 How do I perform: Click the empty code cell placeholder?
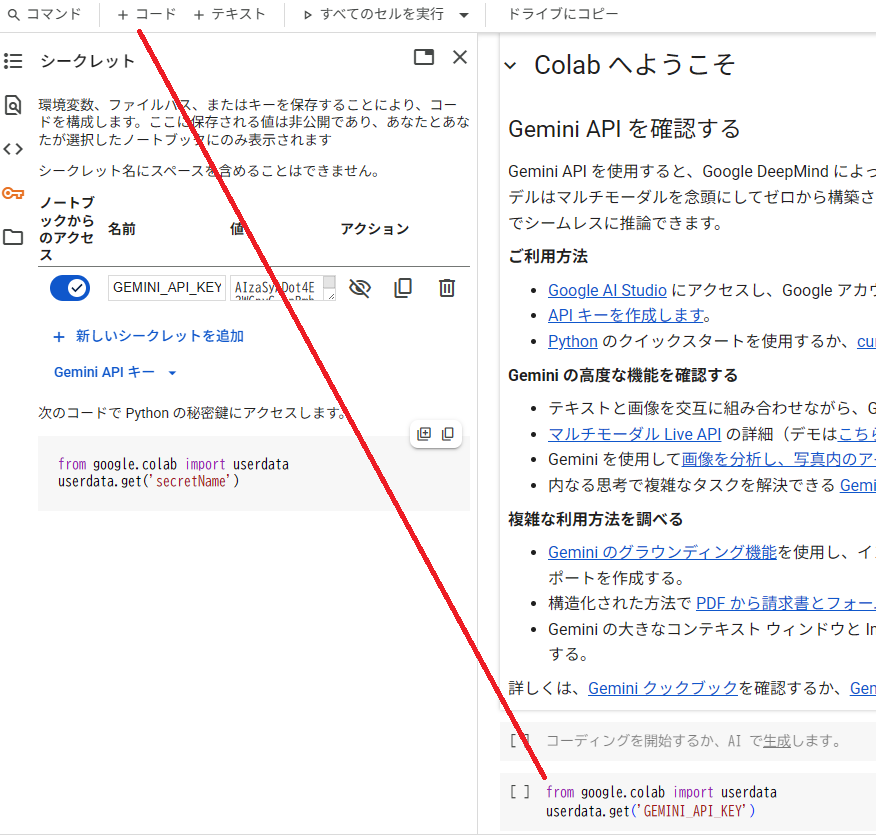[693, 741]
